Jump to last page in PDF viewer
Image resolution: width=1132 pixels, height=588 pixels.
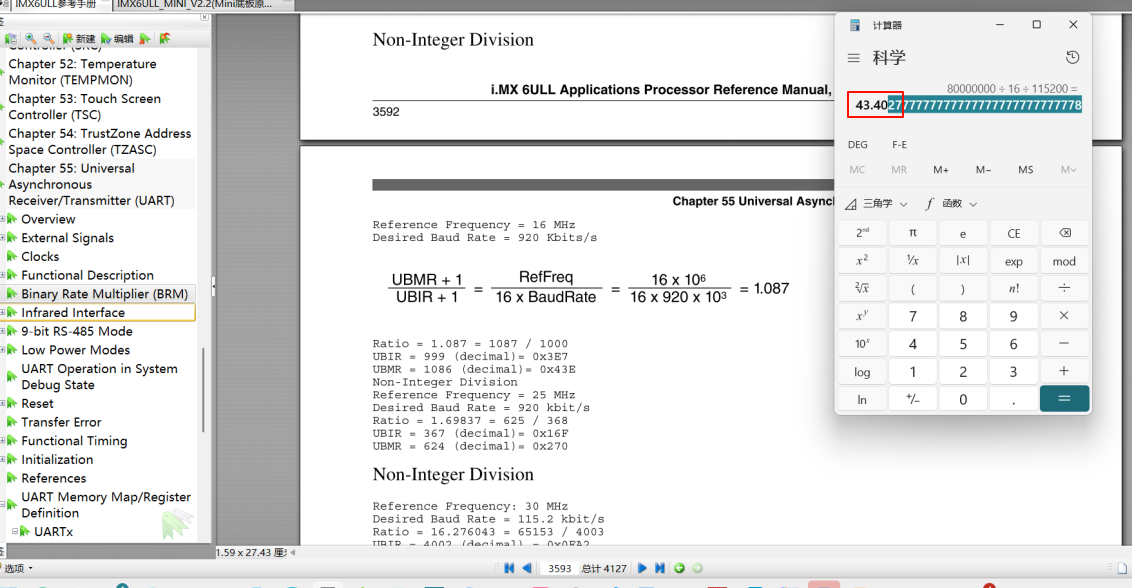coord(659,568)
